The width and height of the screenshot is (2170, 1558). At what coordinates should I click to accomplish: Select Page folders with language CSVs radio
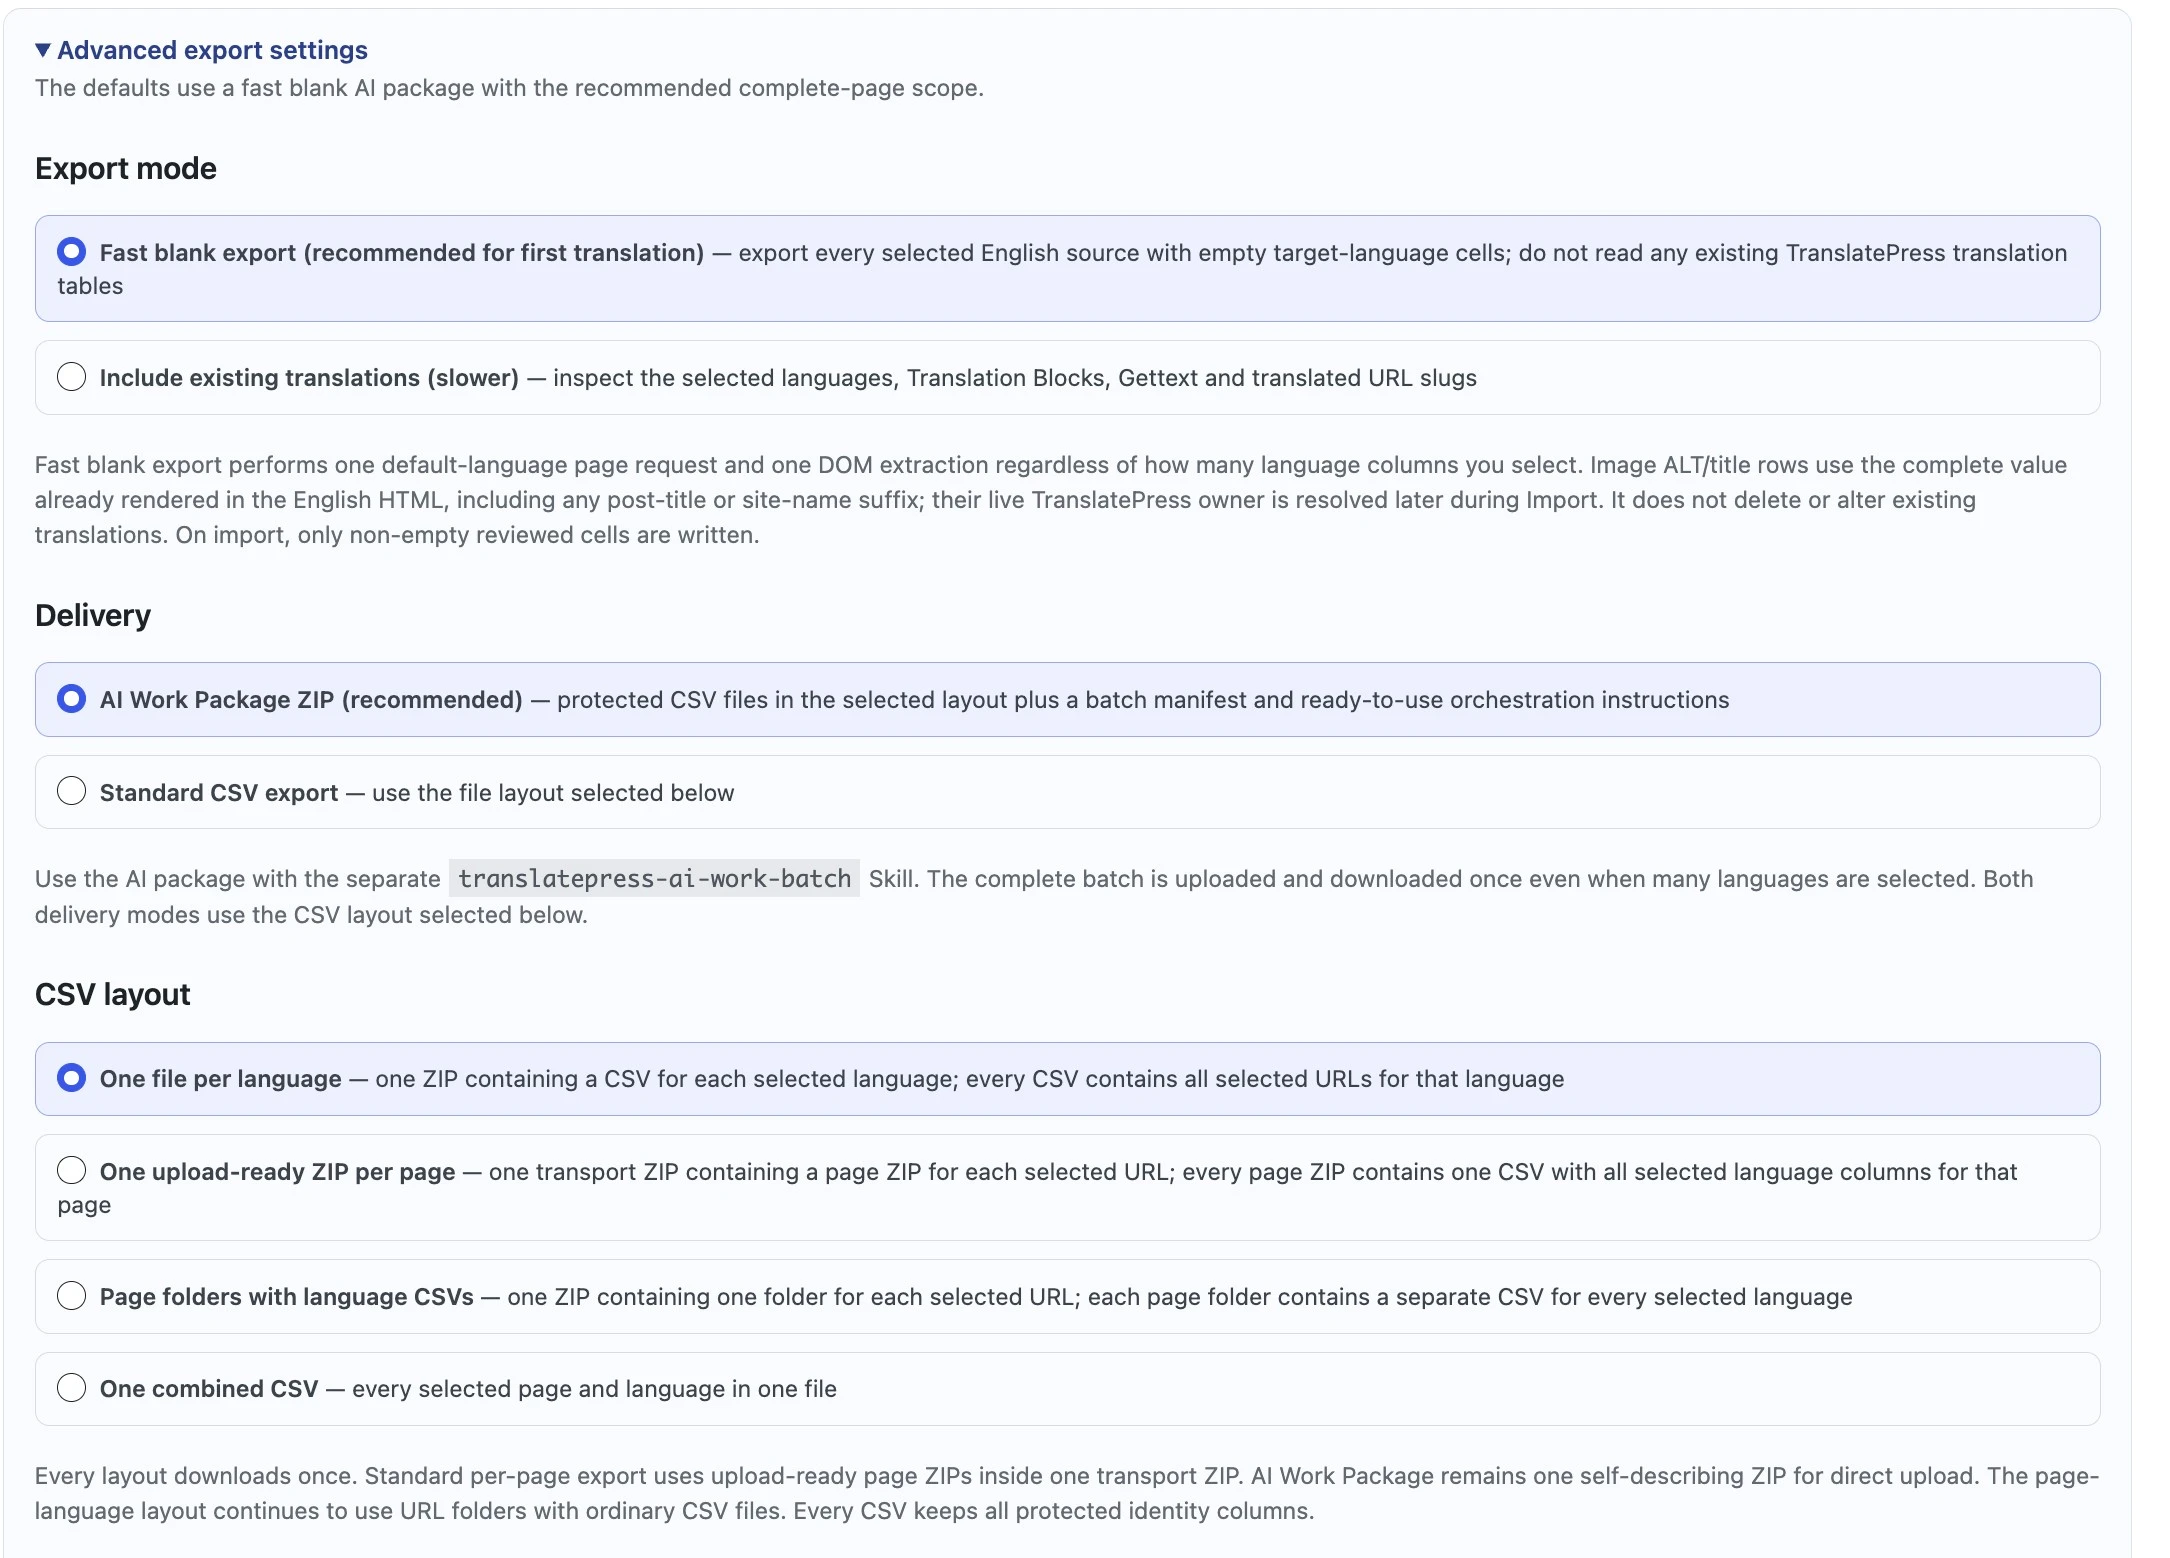tap(71, 1296)
